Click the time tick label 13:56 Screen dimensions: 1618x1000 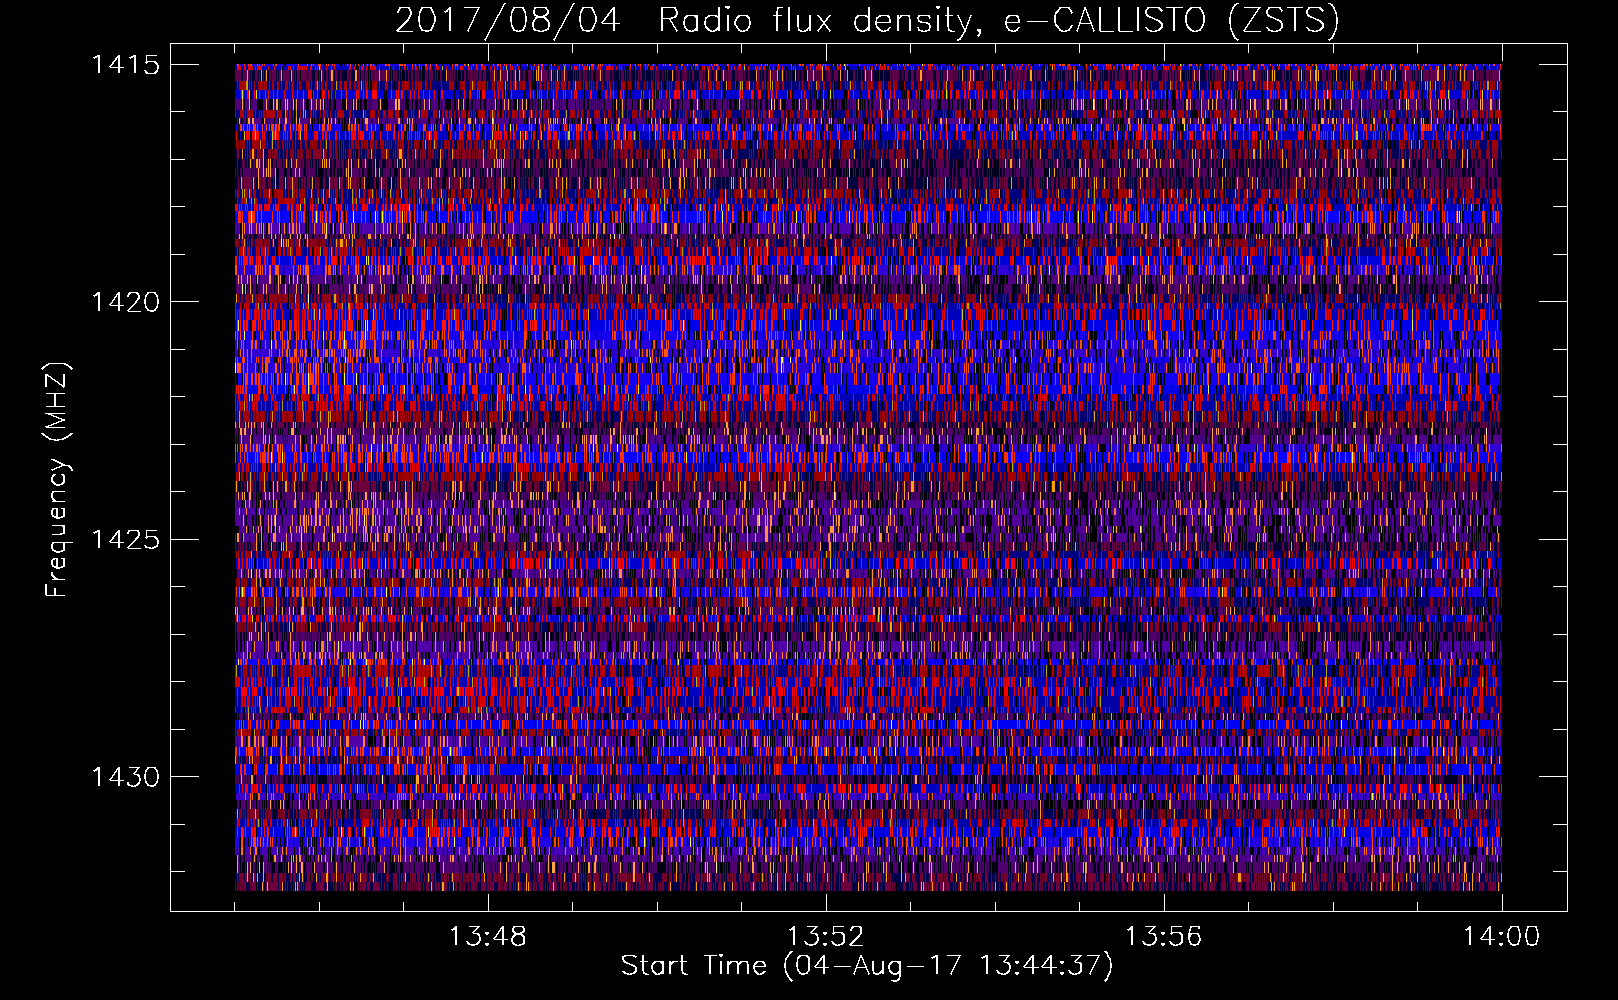pos(1163,937)
